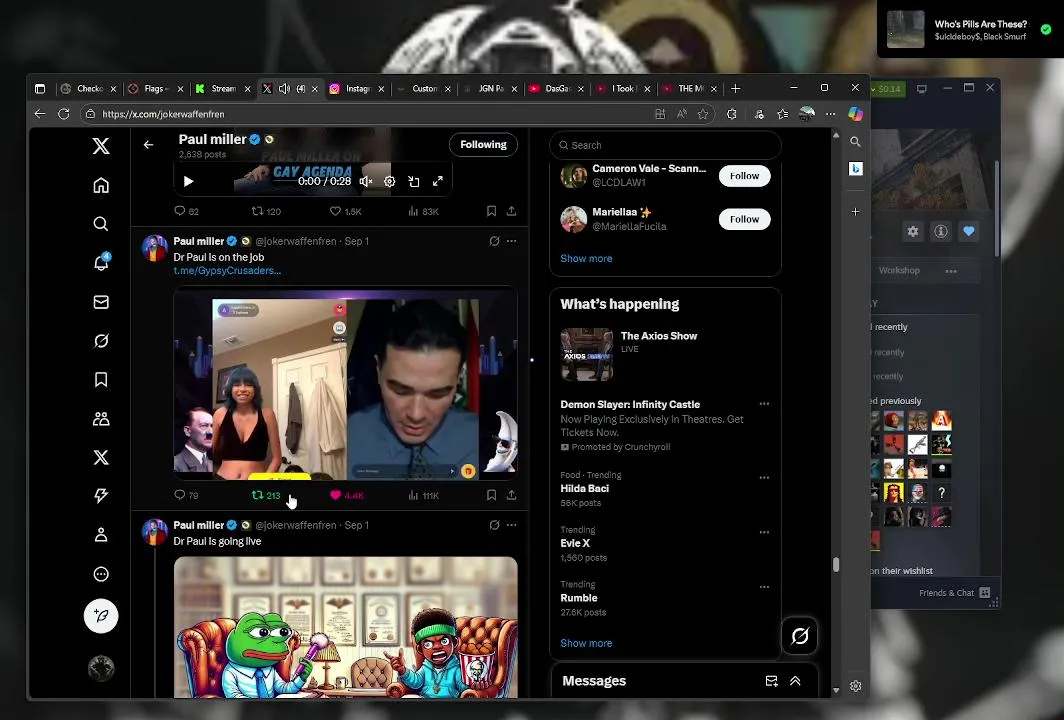
Task: Click the X Search field
Action: point(665,145)
